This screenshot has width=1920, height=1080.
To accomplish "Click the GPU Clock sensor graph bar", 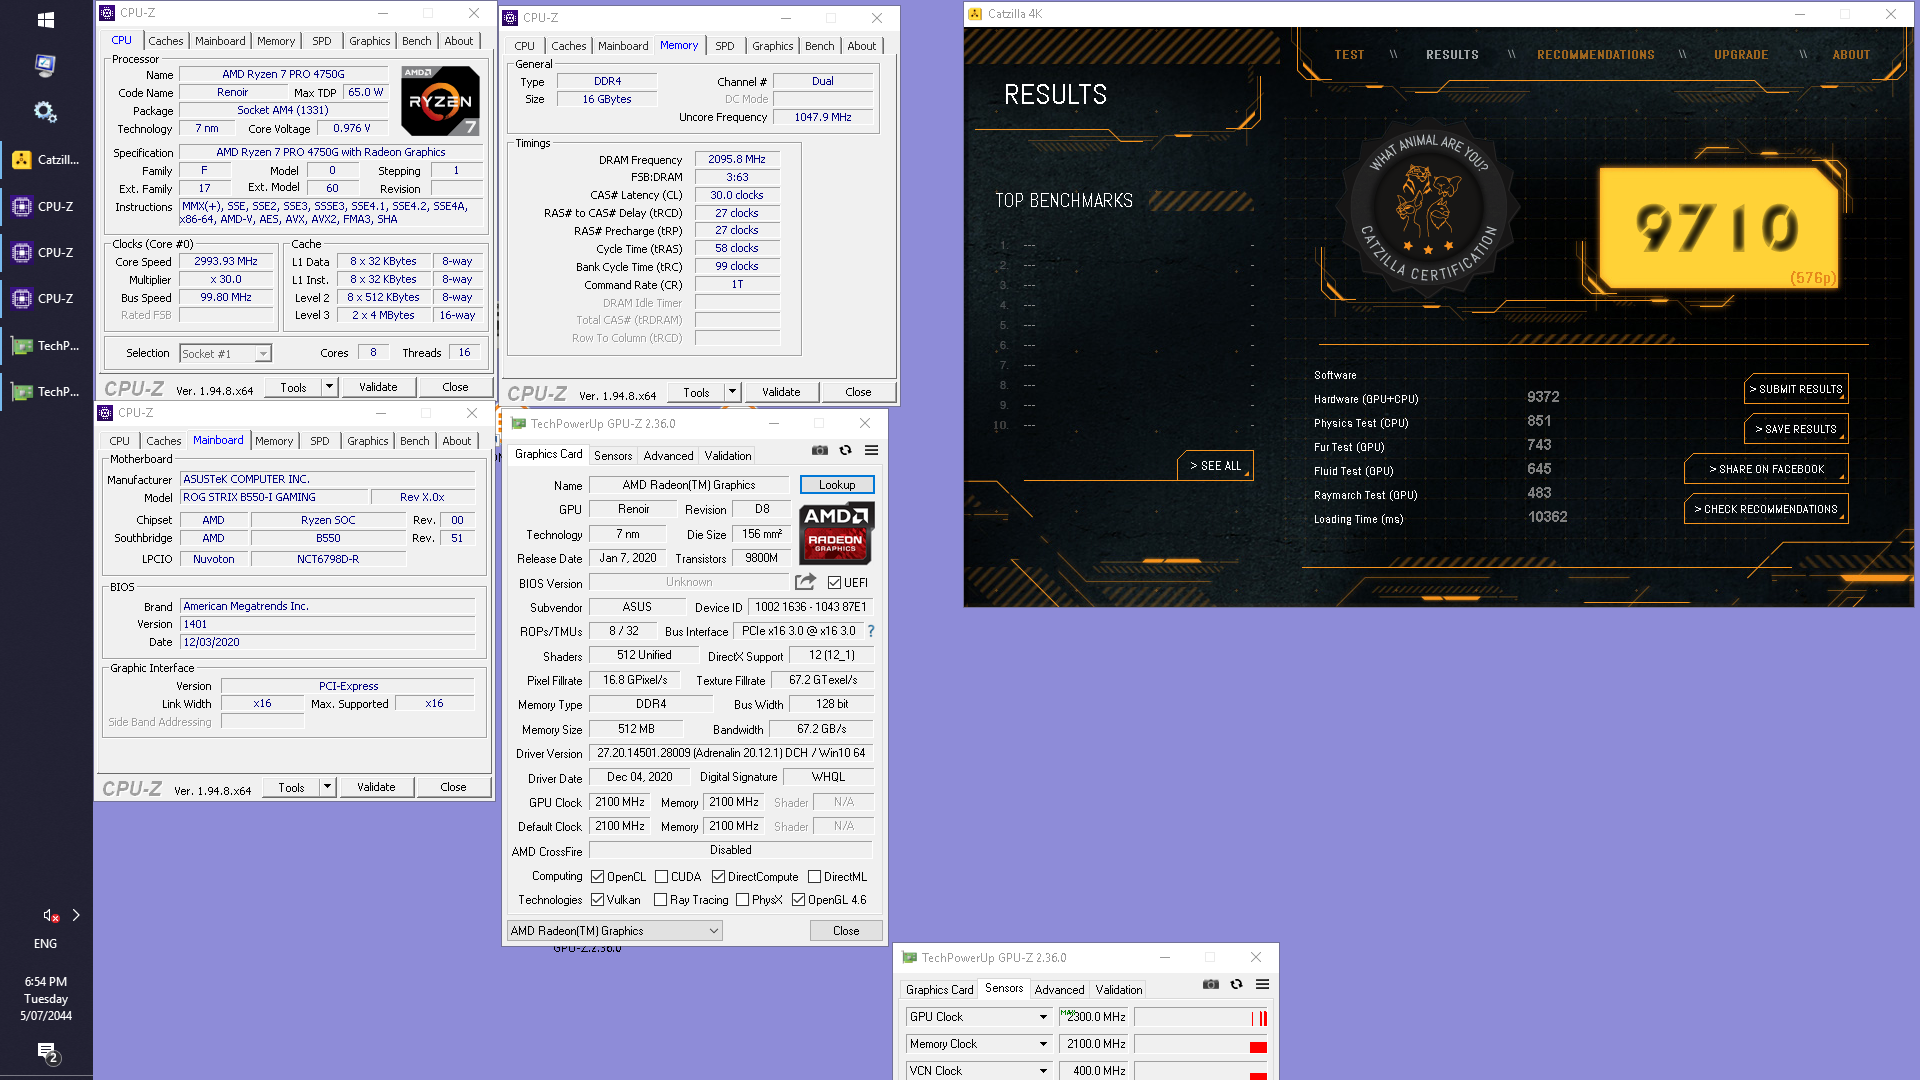I will [1201, 1017].
